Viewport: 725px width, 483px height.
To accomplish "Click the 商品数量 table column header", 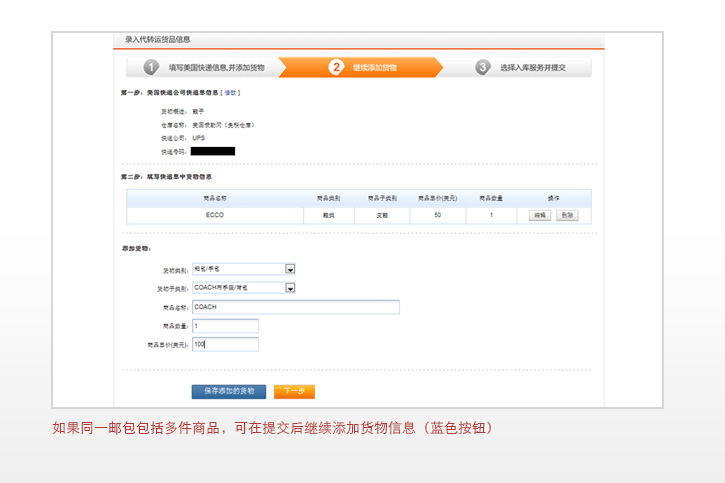I will 490,198.
